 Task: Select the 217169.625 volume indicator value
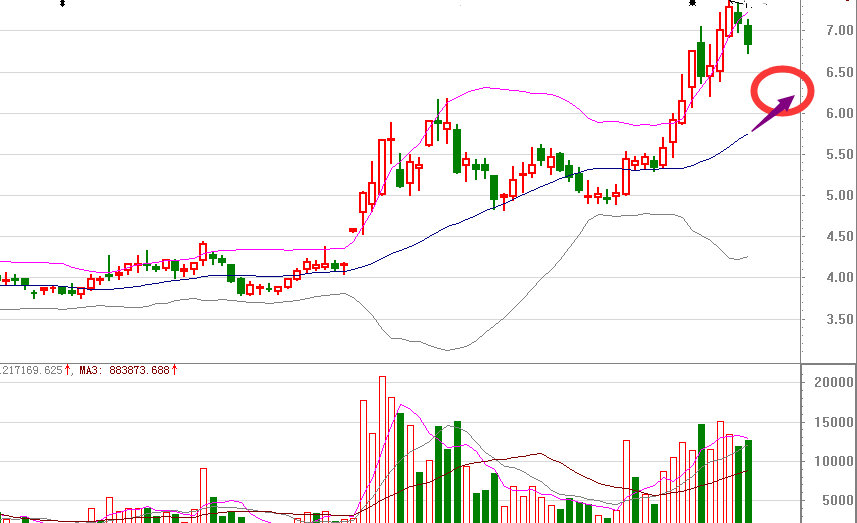pyautogui.click(x=34, y=371)
